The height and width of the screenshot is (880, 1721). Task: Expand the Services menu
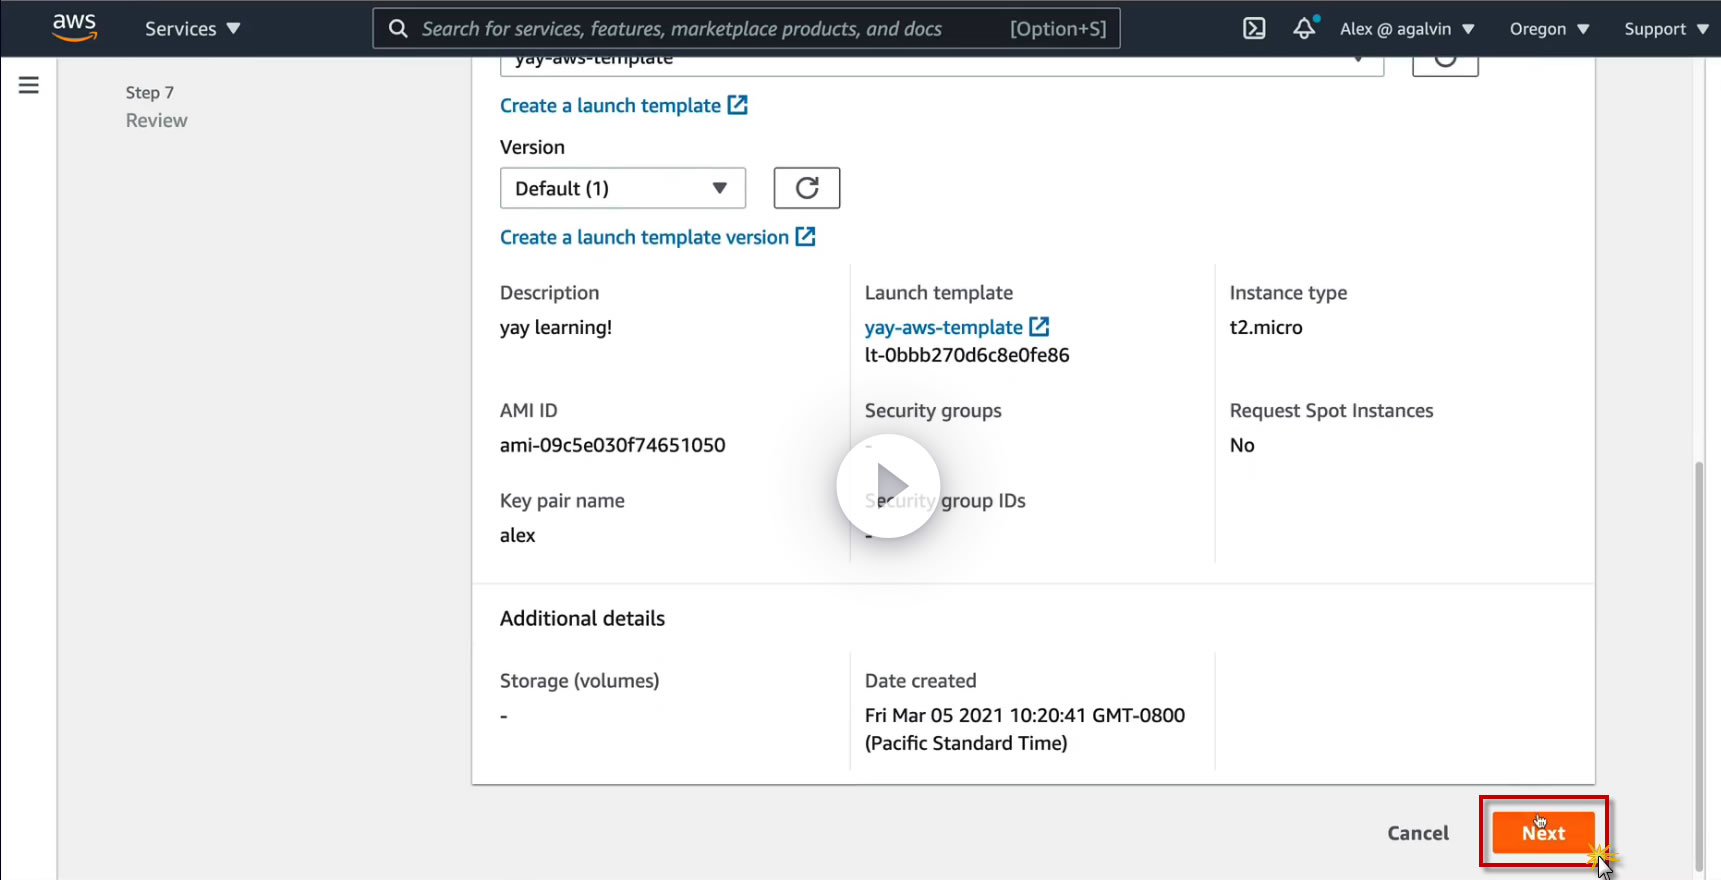click(x=192, y=29)
